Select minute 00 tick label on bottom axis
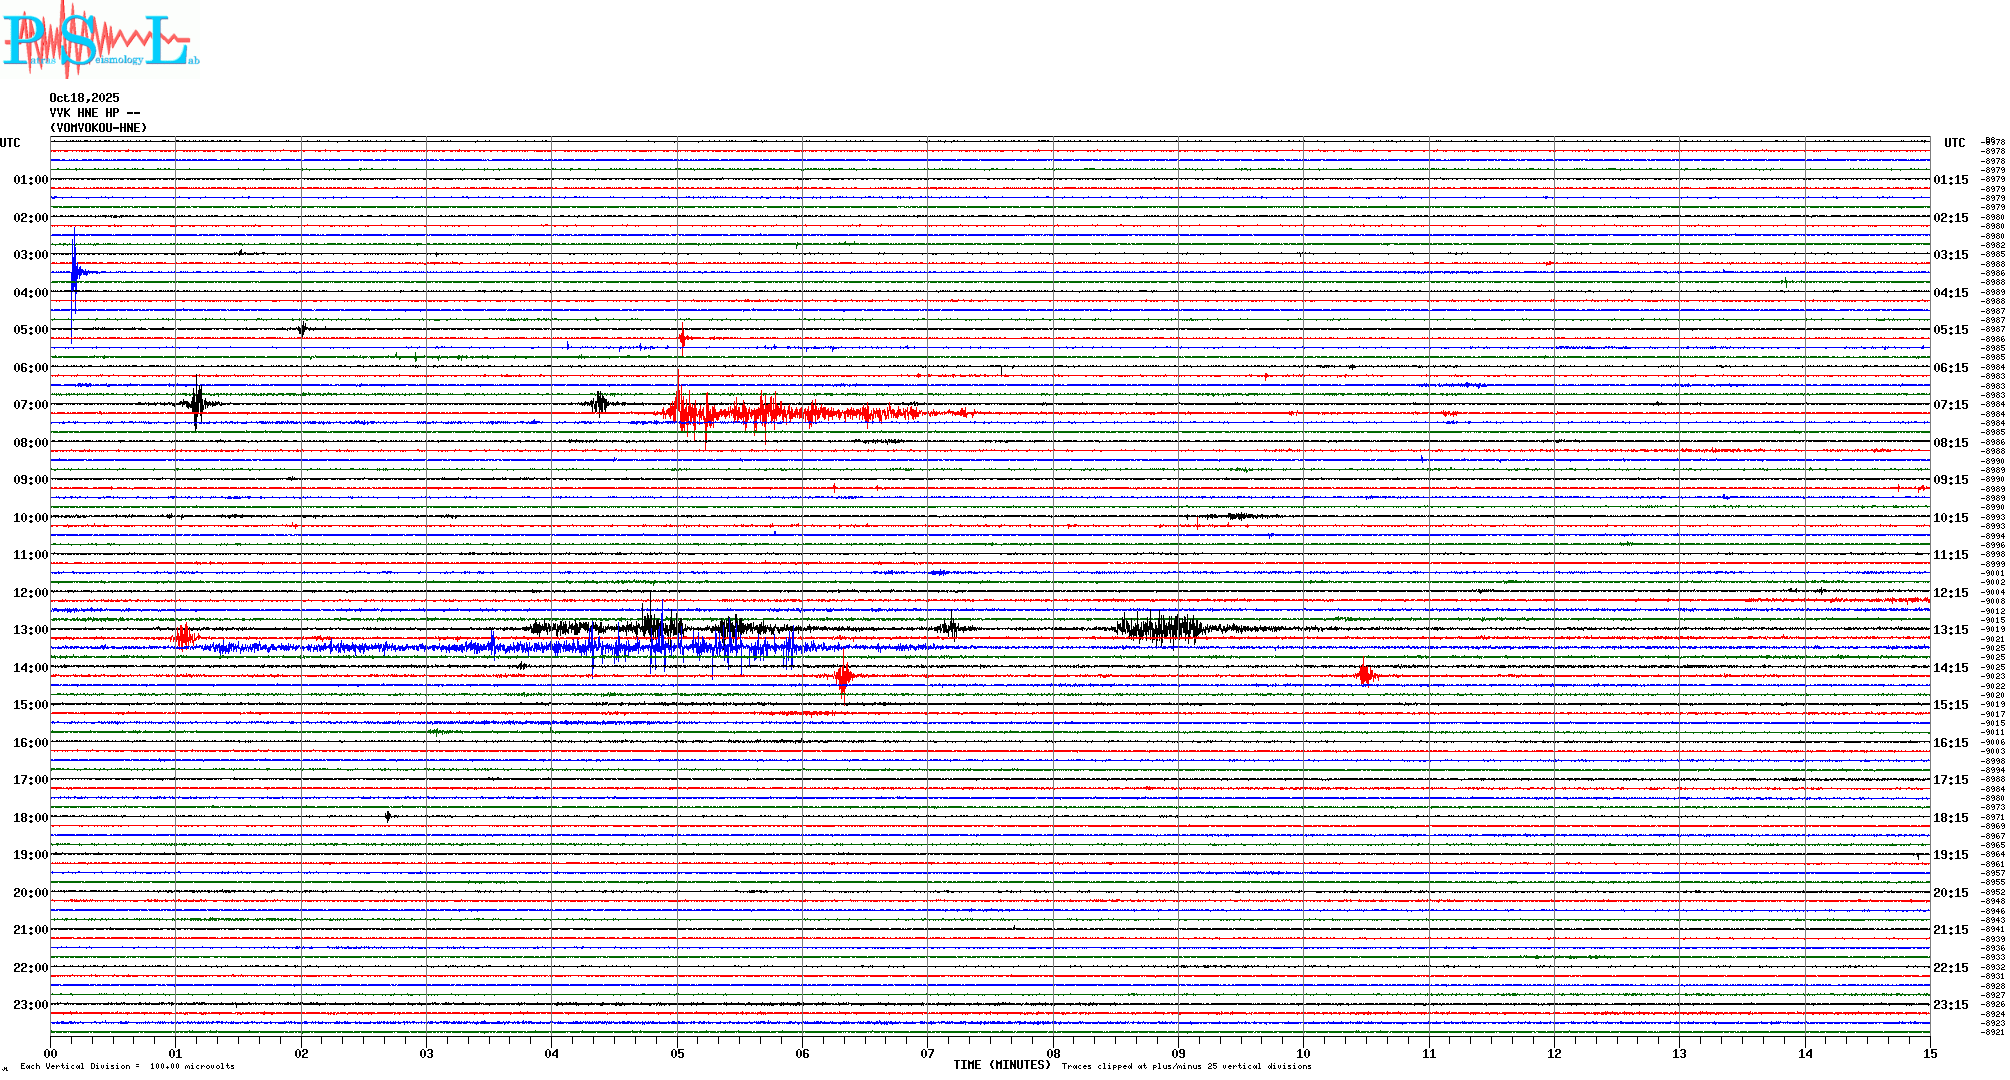 (50, 1053)
